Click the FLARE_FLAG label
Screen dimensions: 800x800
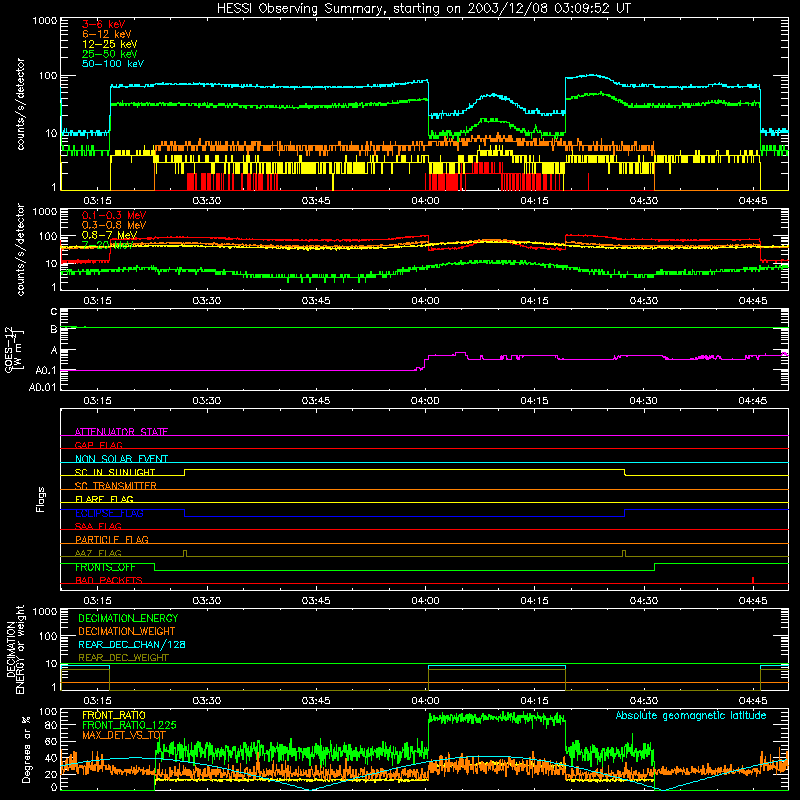coord(104,499)
